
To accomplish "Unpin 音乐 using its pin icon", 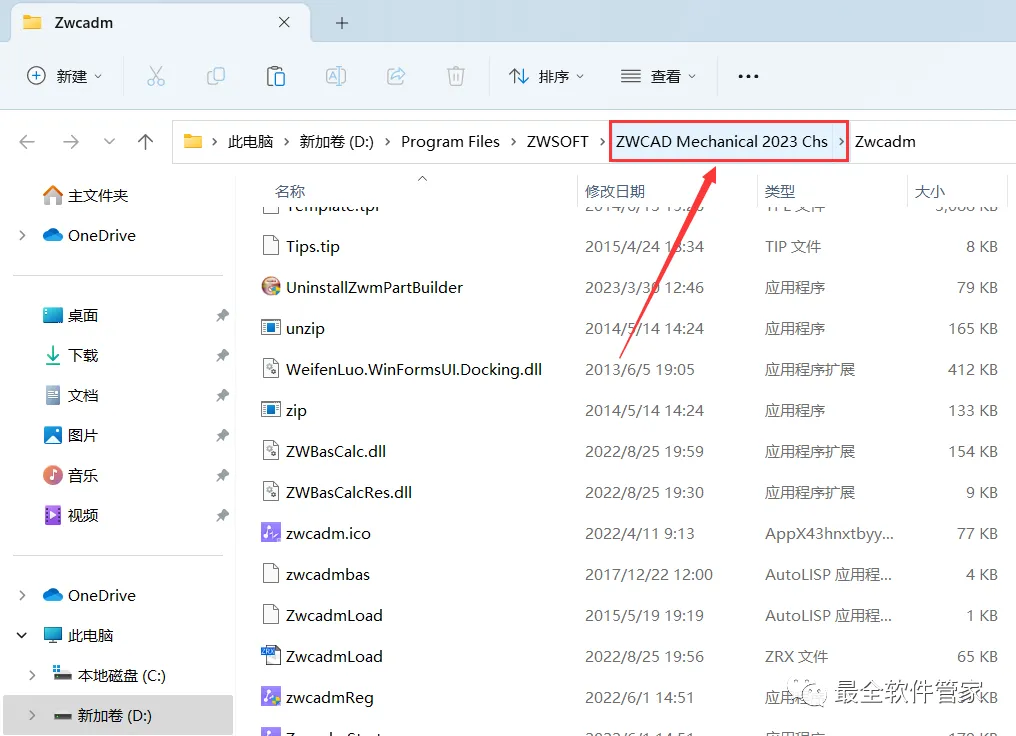I will (x=222, y=476).
